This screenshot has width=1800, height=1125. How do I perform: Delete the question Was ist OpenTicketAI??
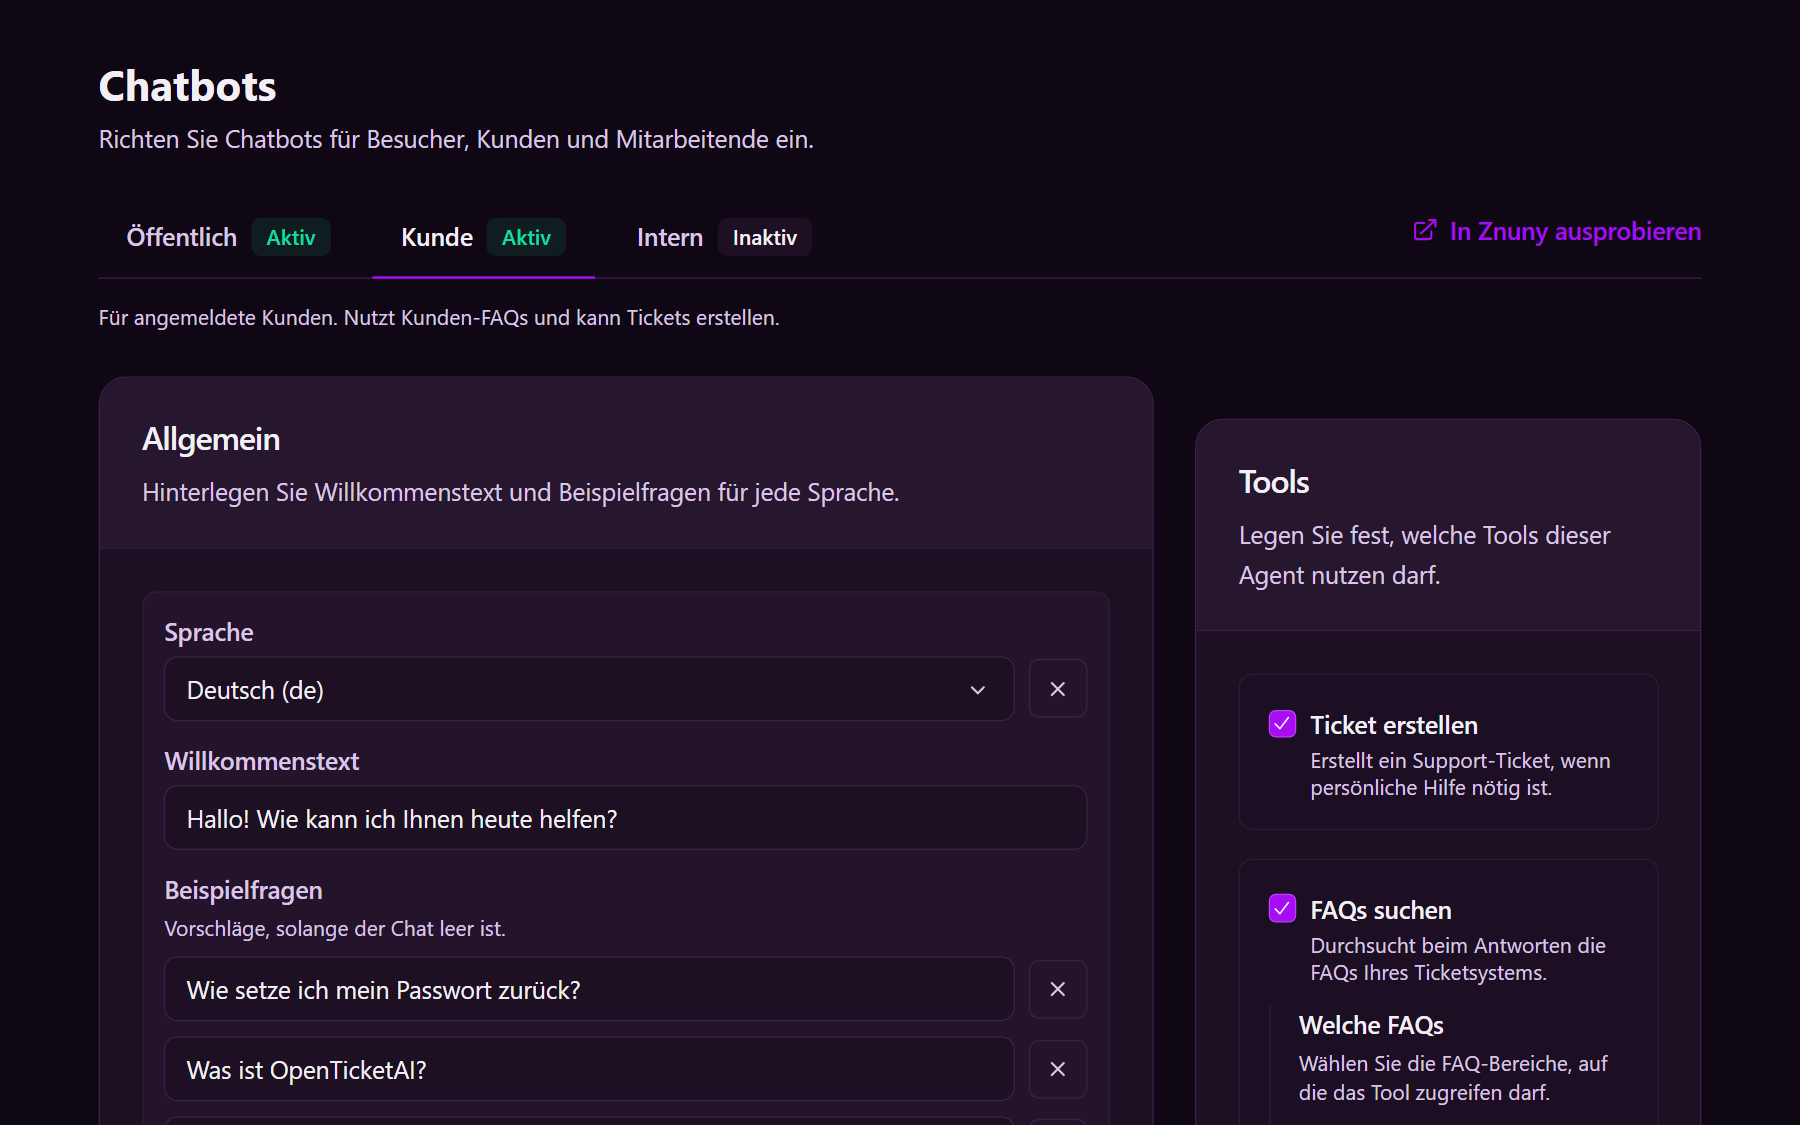coord(1058,1069)
